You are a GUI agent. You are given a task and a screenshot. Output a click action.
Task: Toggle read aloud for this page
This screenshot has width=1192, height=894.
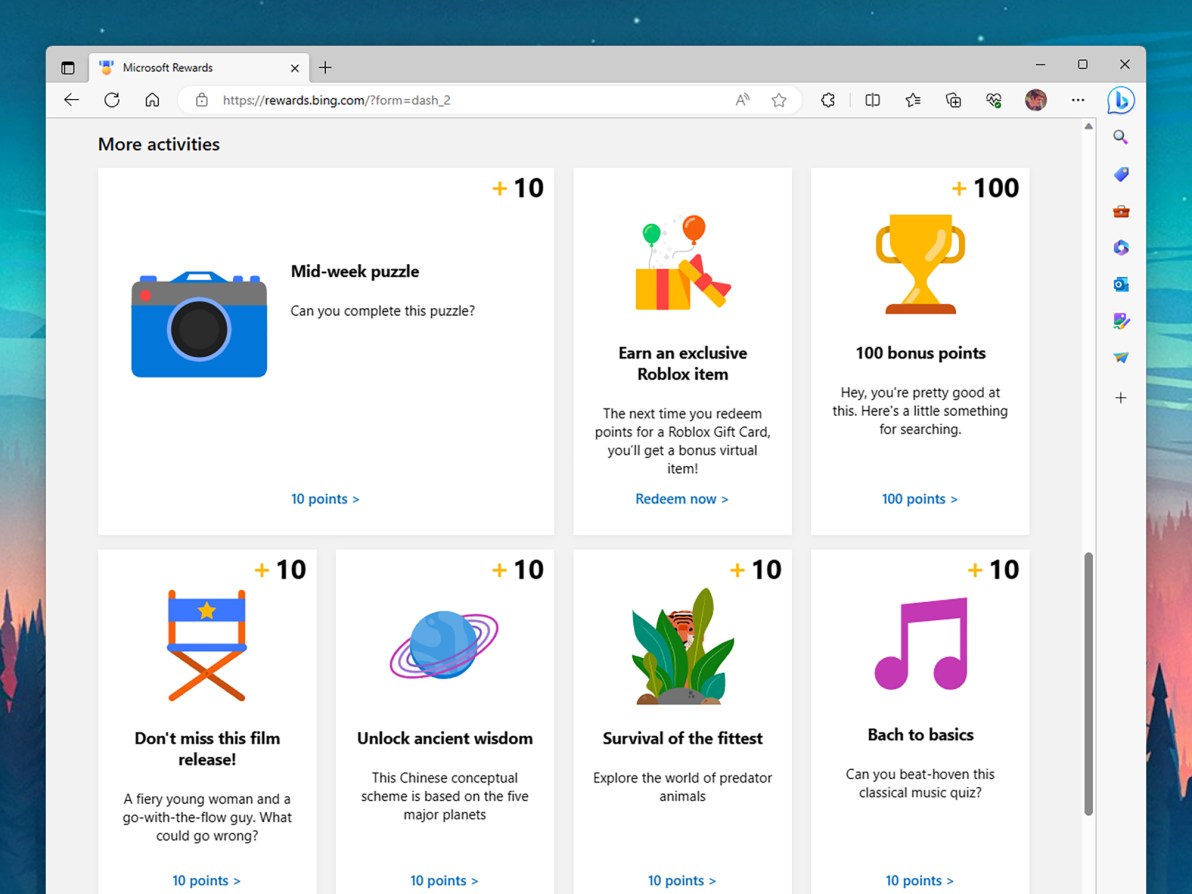742,100
